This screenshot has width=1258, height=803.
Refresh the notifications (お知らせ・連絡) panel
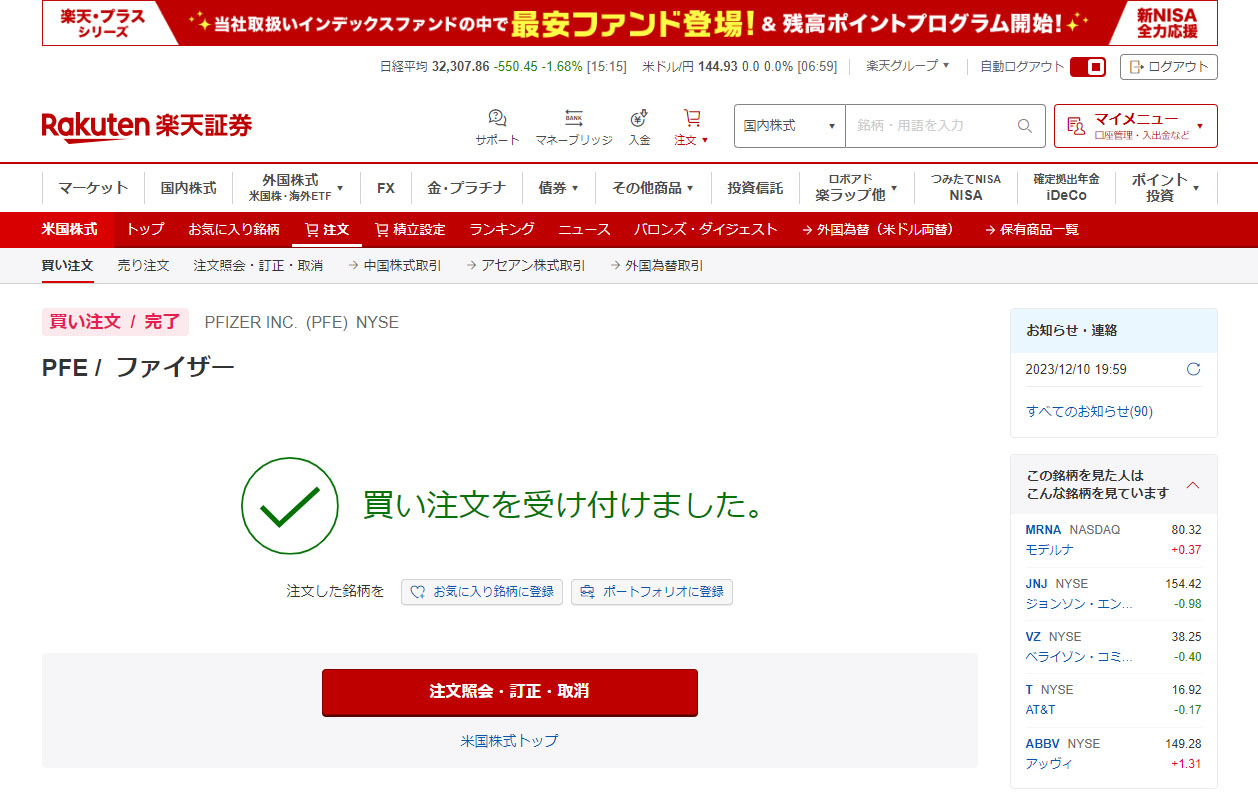pyautogui.click(x=1193, y=369)
